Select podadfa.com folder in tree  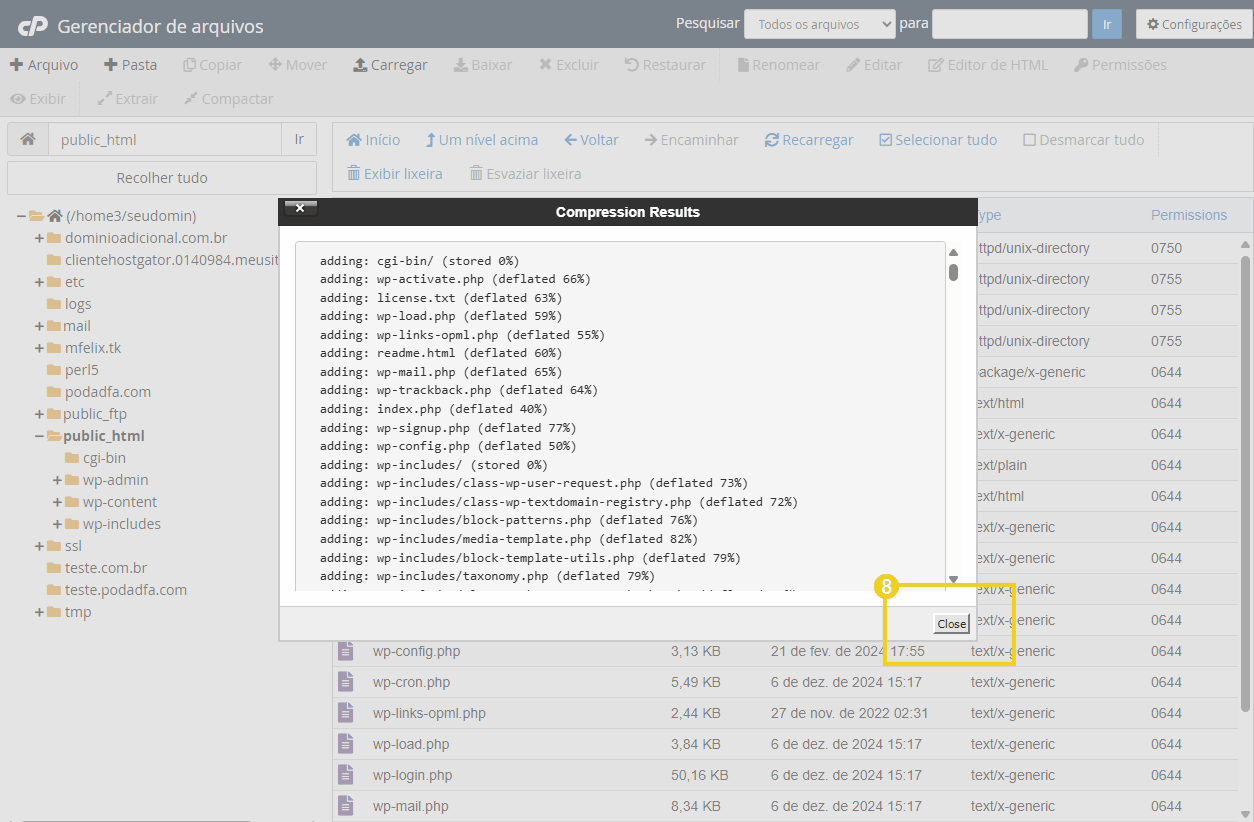pos(108,392)
